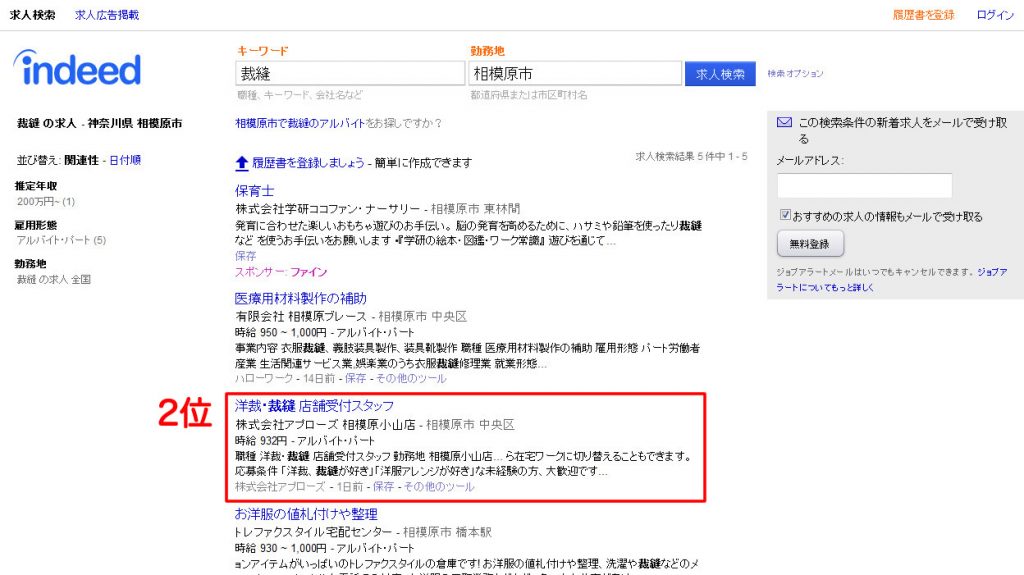Click 保存 under the 保育士 listing
Screen dimensions: 1024x575
pos(246,256)
